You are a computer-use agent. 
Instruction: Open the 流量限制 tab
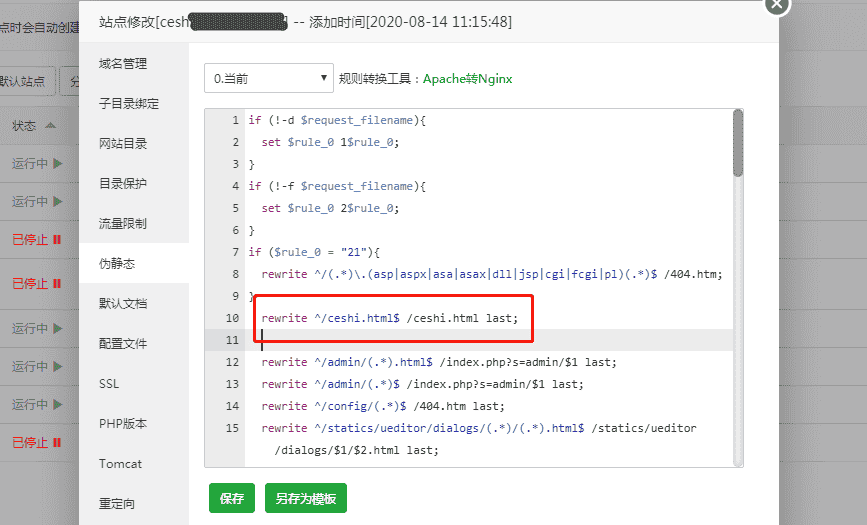(x=123, y=223)
